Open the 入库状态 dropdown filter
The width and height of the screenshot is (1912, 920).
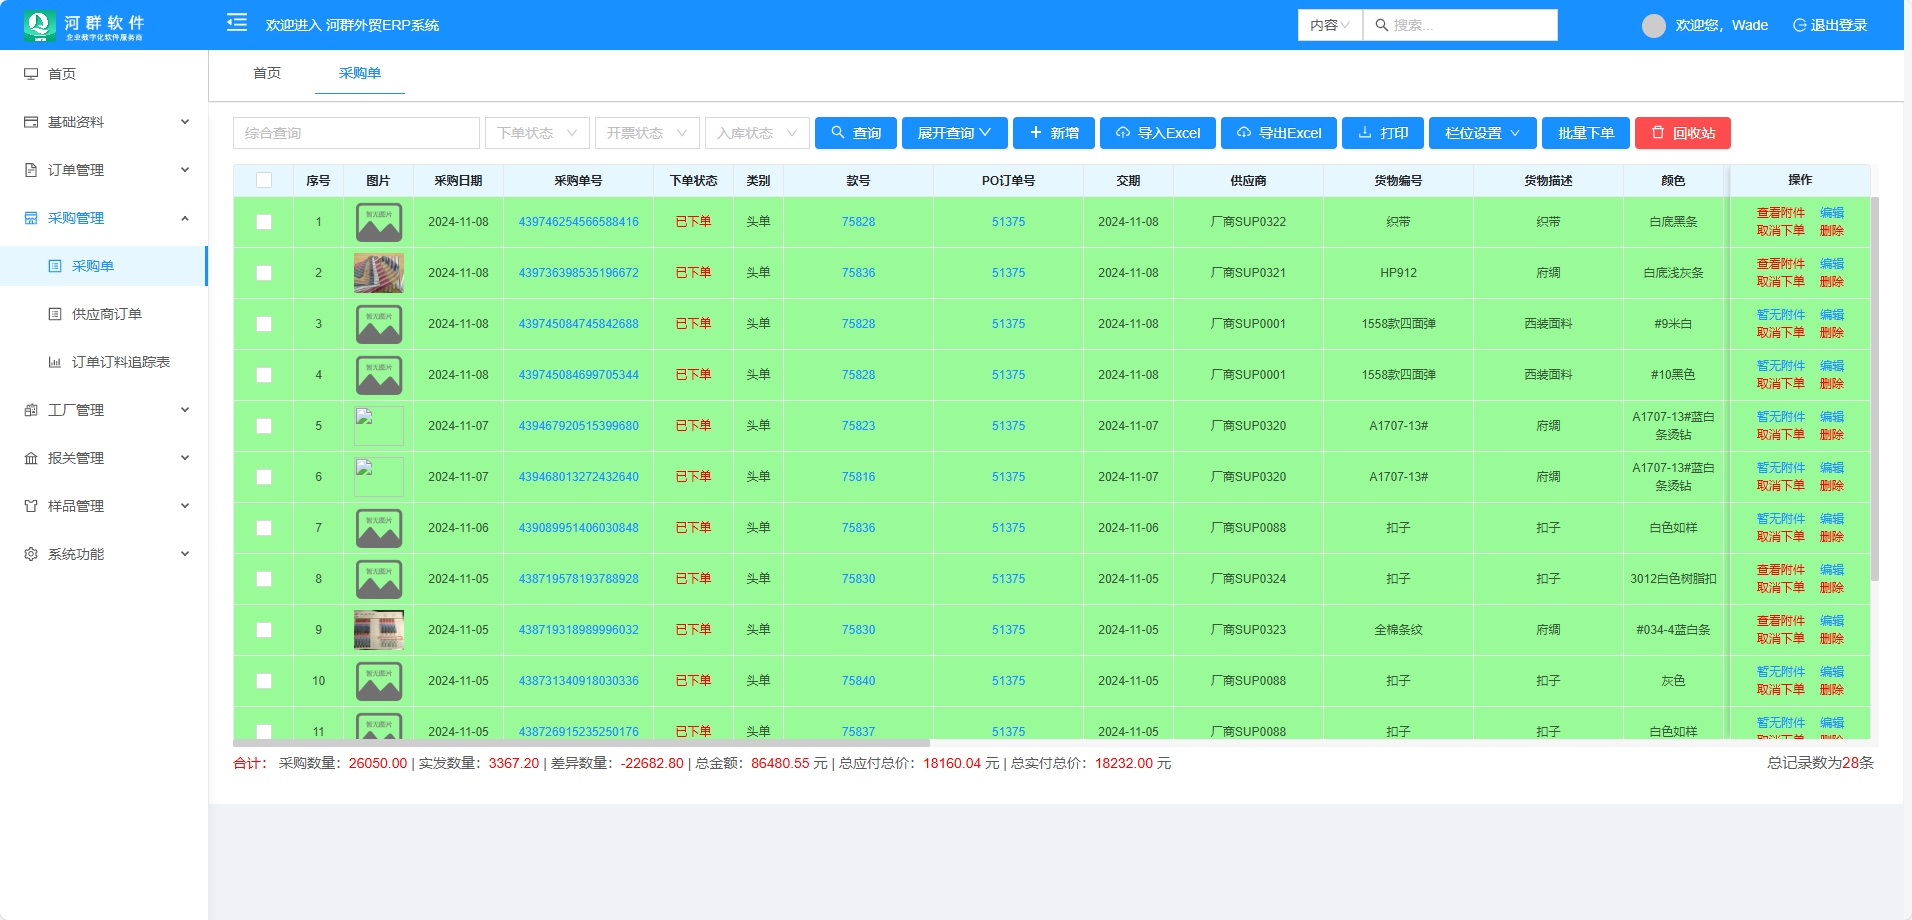[x=756, y=133]
